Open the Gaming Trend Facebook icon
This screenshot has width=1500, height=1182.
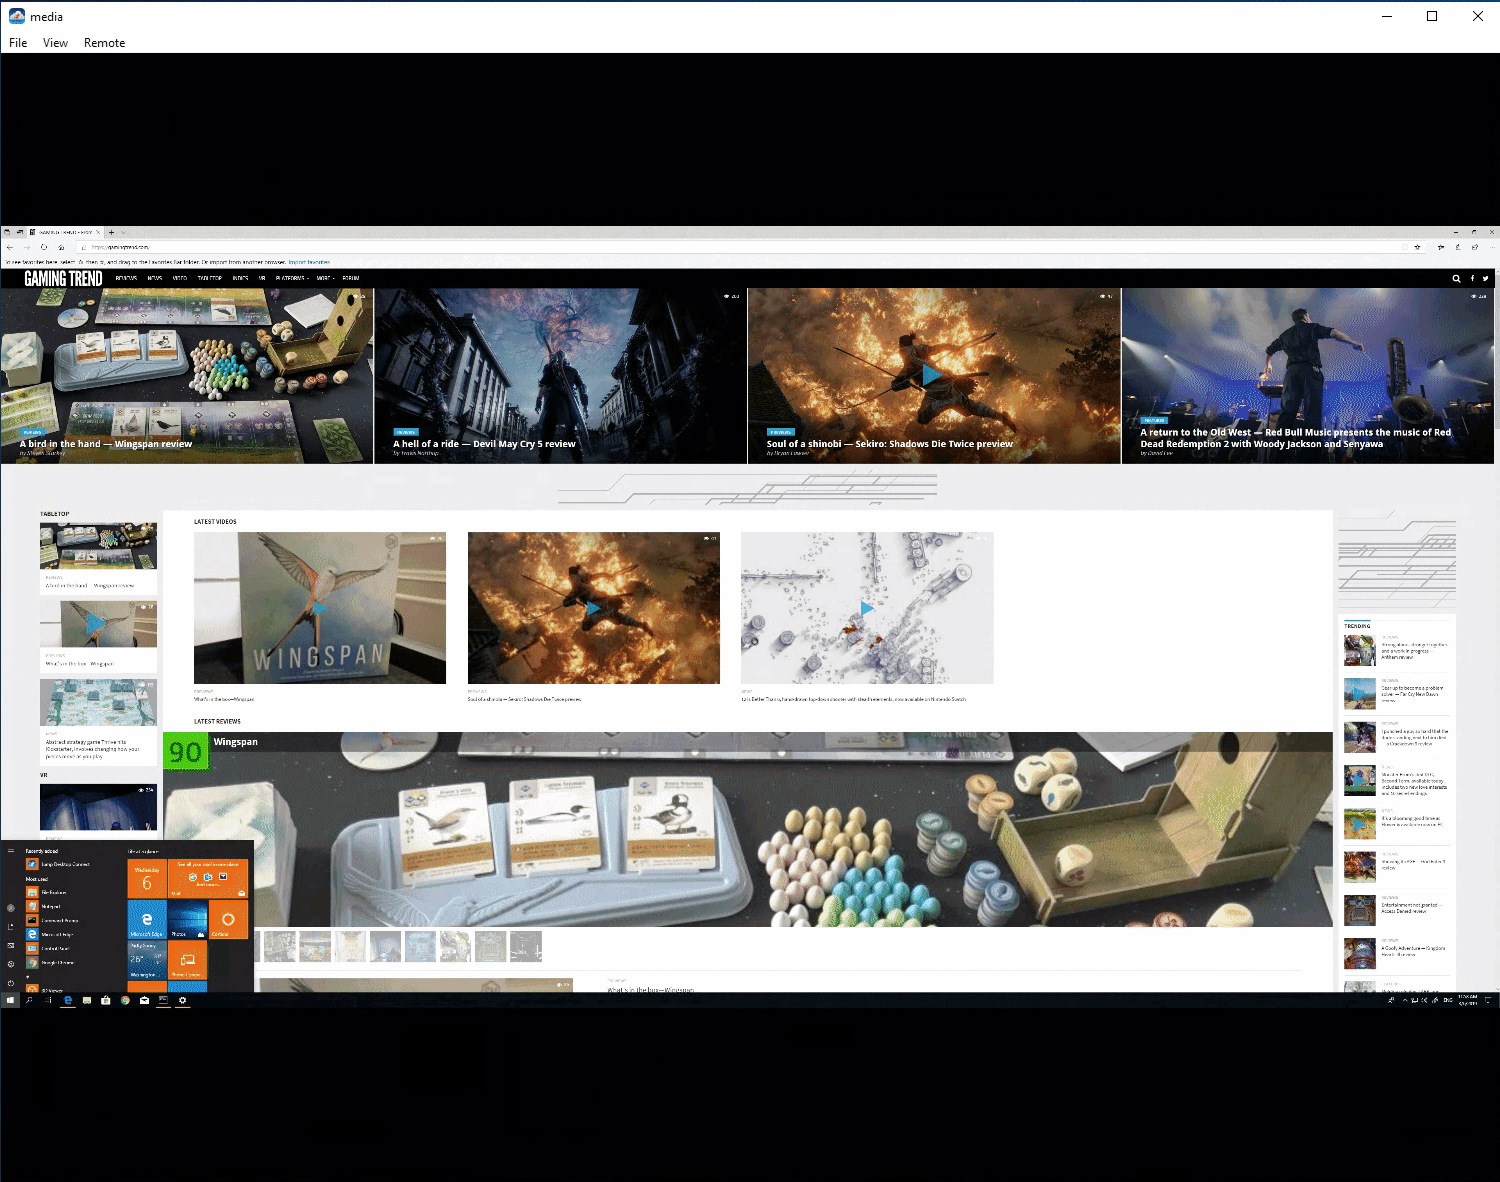coord(1472,278)
